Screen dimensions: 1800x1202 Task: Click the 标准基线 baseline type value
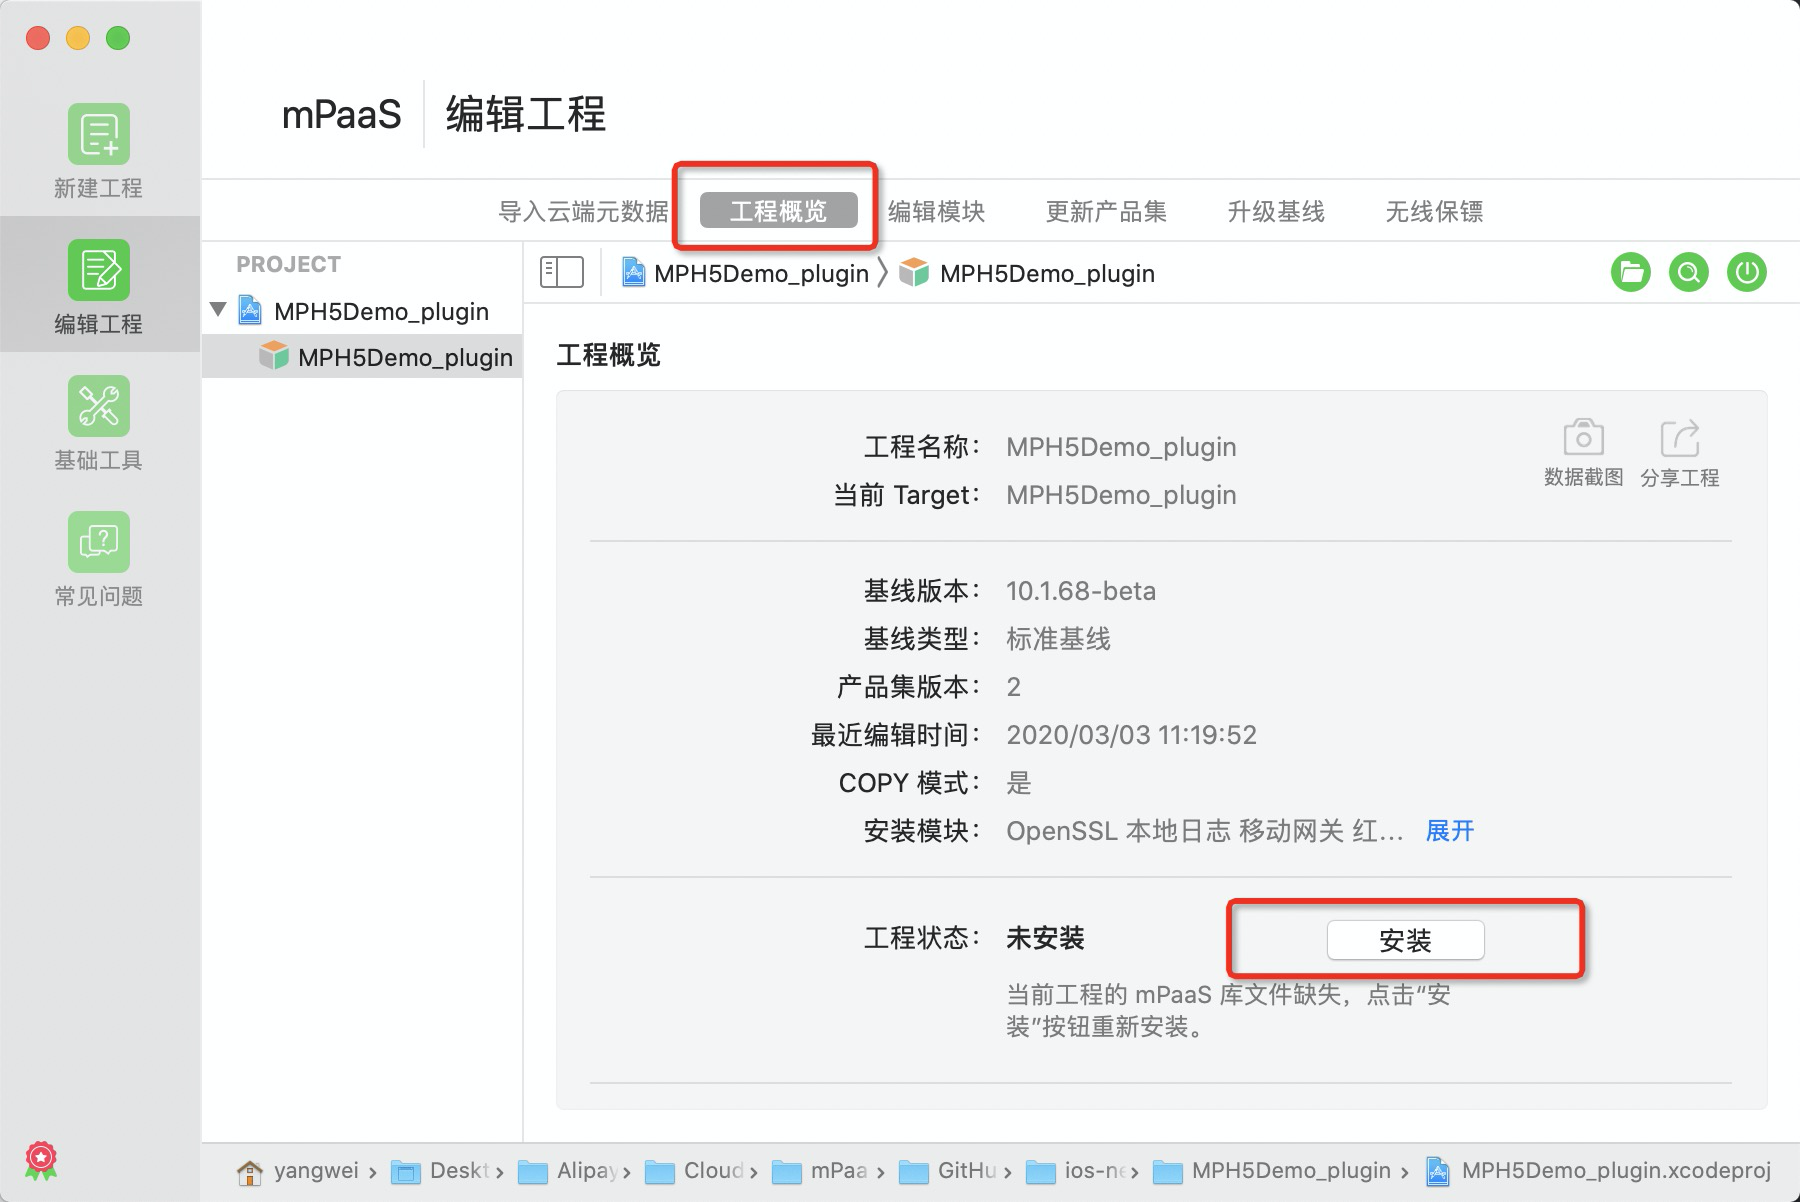(x=1058, y=639)
